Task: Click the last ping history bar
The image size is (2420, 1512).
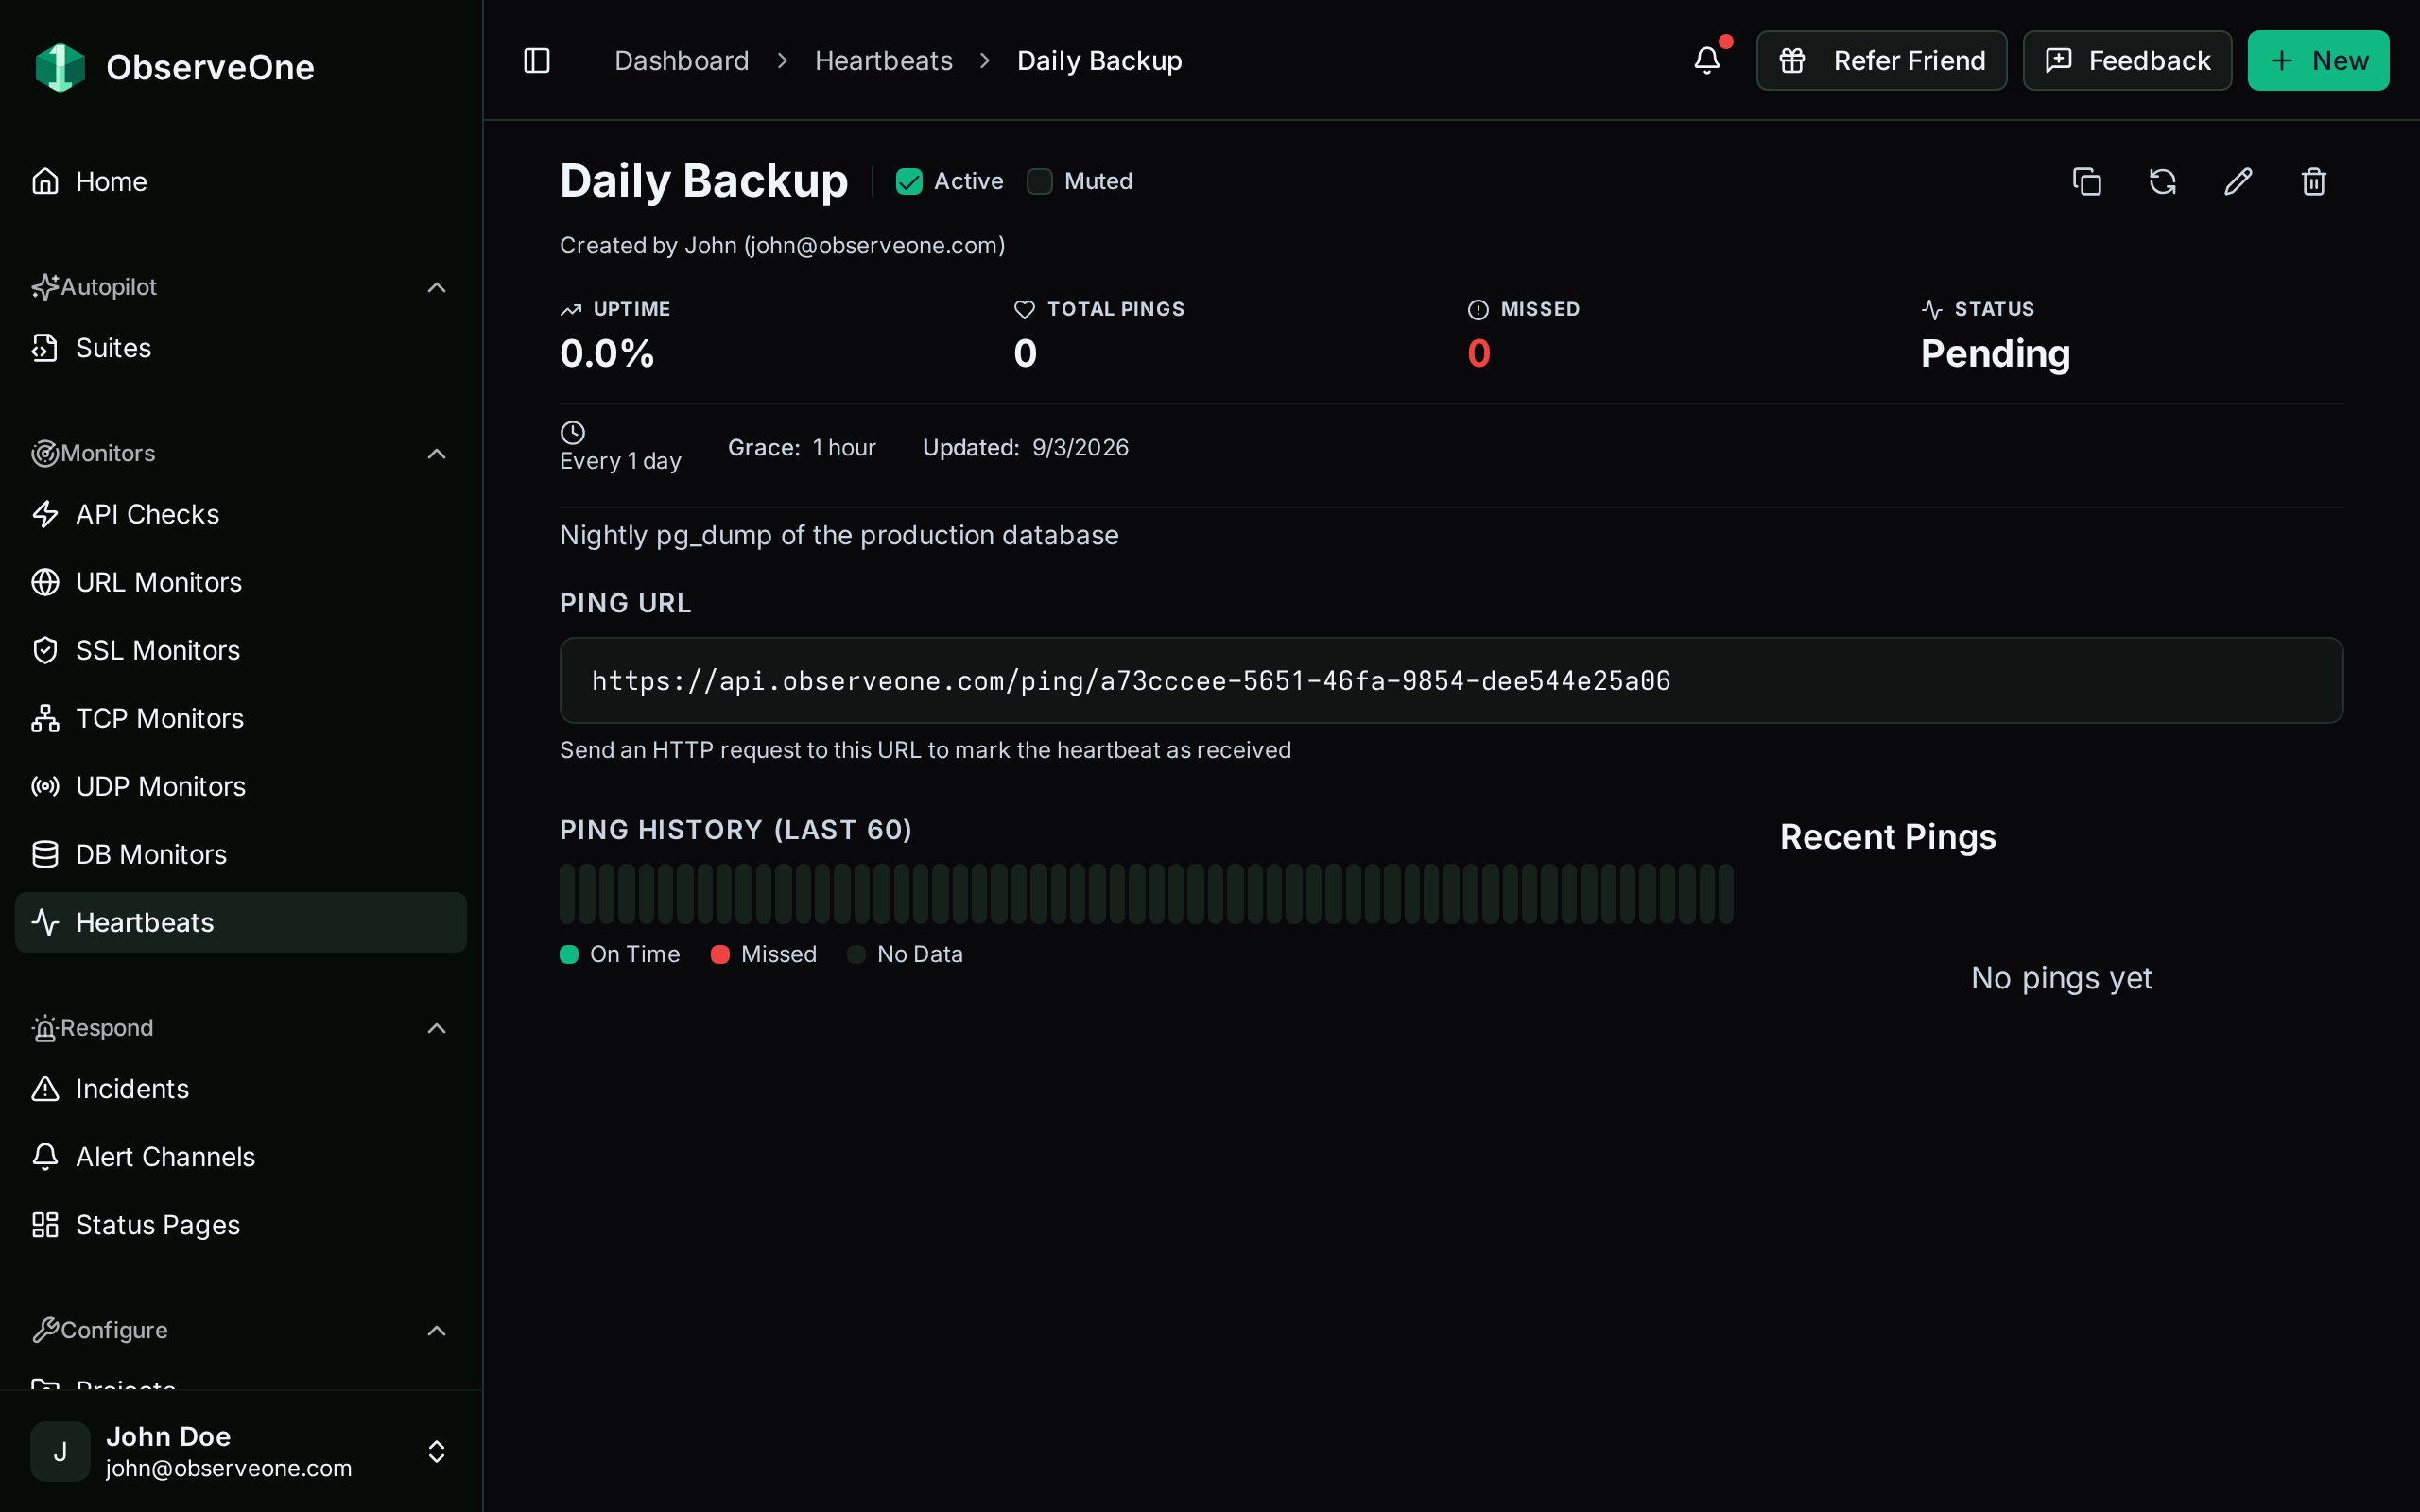Action: (1725, 894)
